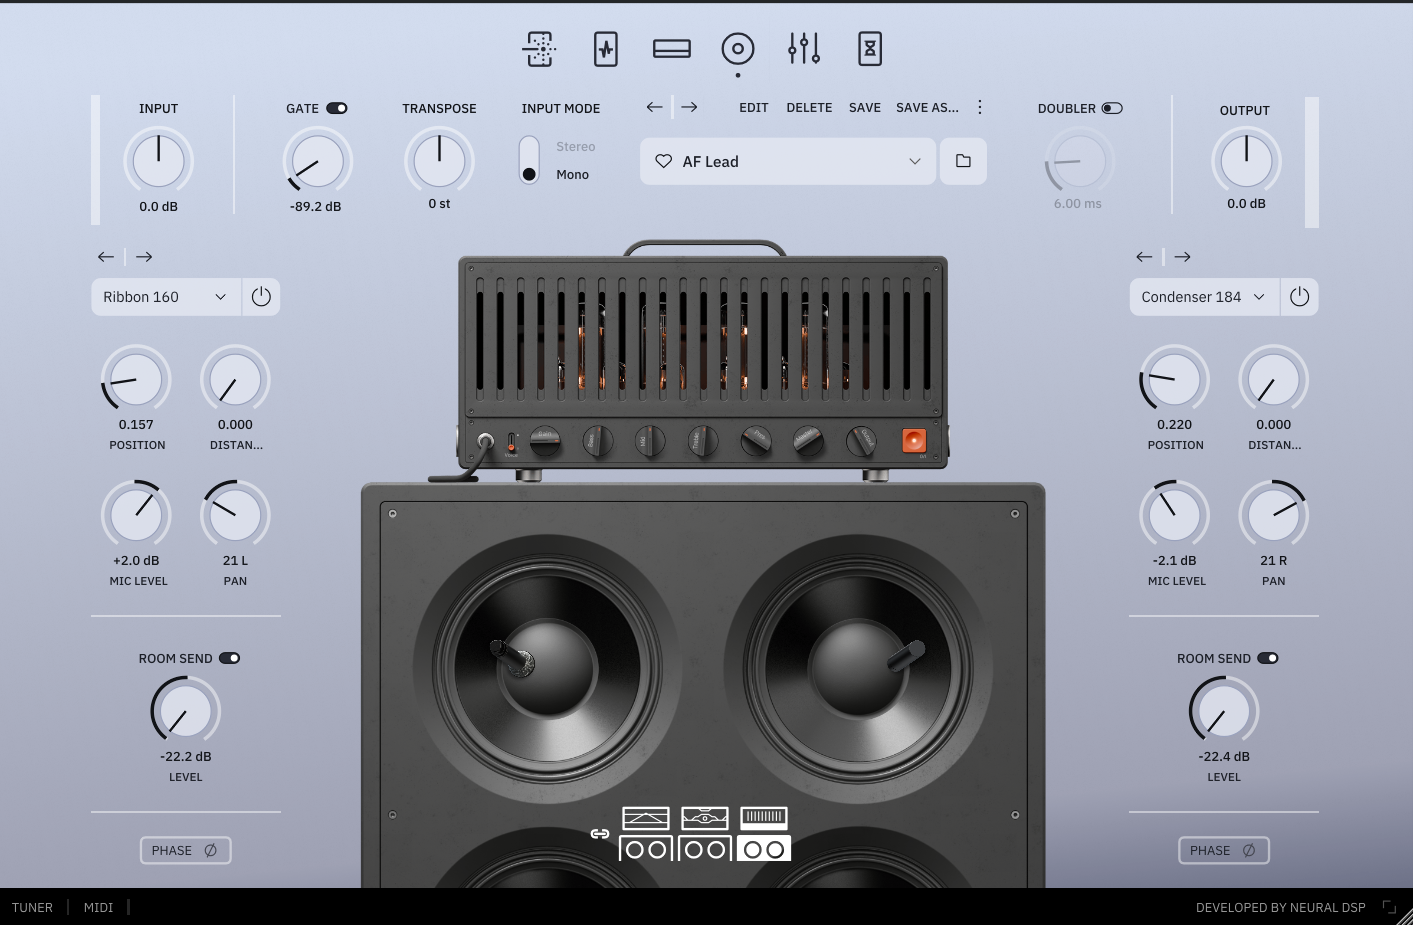The image size is (1413, 925).
Task: Click the microphone on the left speaker
Action: tap(512, 657)
